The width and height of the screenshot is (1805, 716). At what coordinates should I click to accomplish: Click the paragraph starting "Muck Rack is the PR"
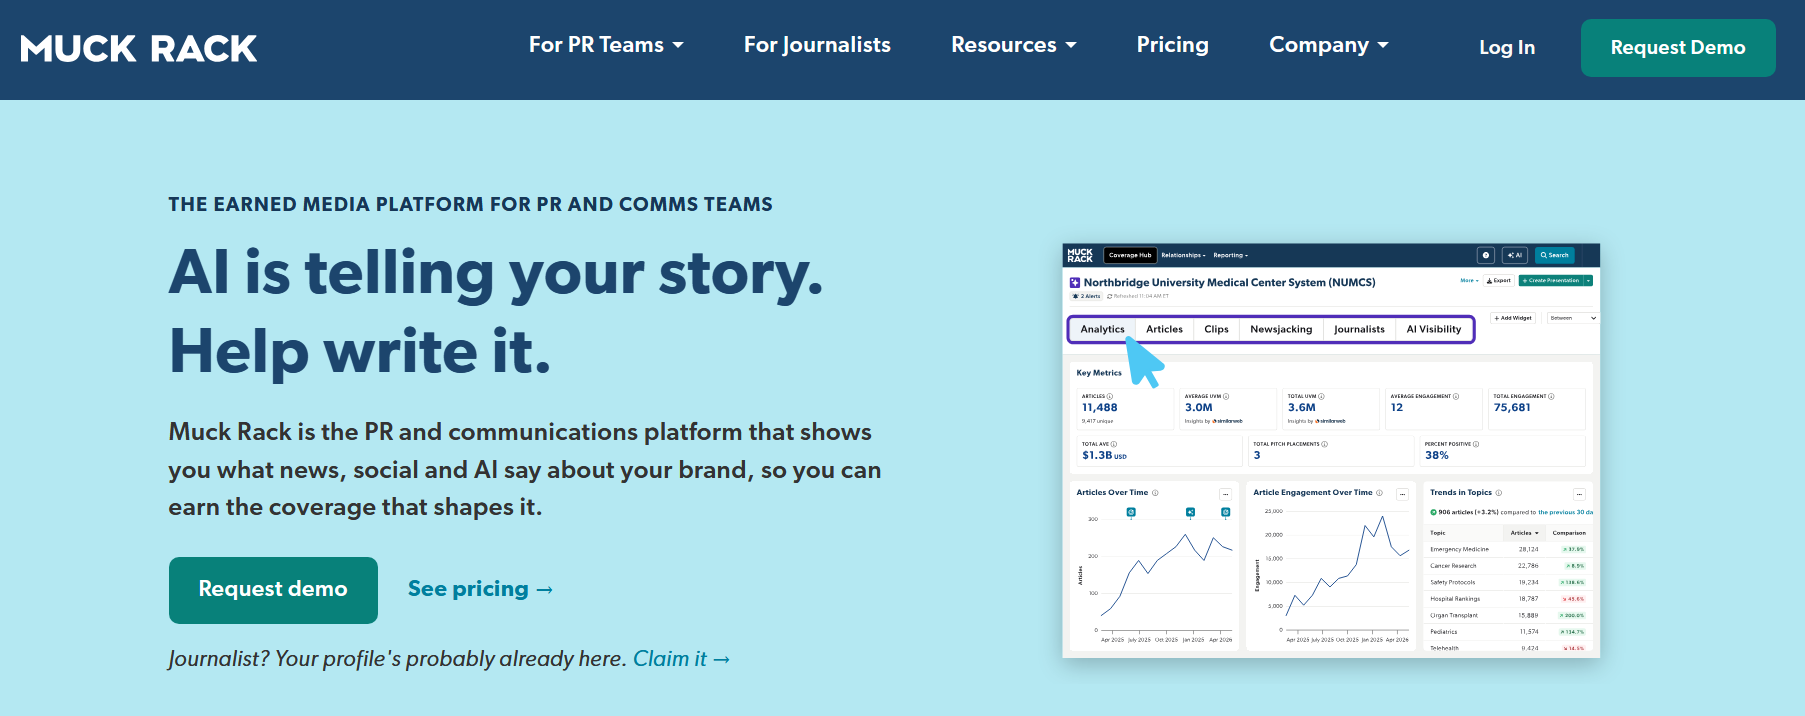tap(525, 469)
